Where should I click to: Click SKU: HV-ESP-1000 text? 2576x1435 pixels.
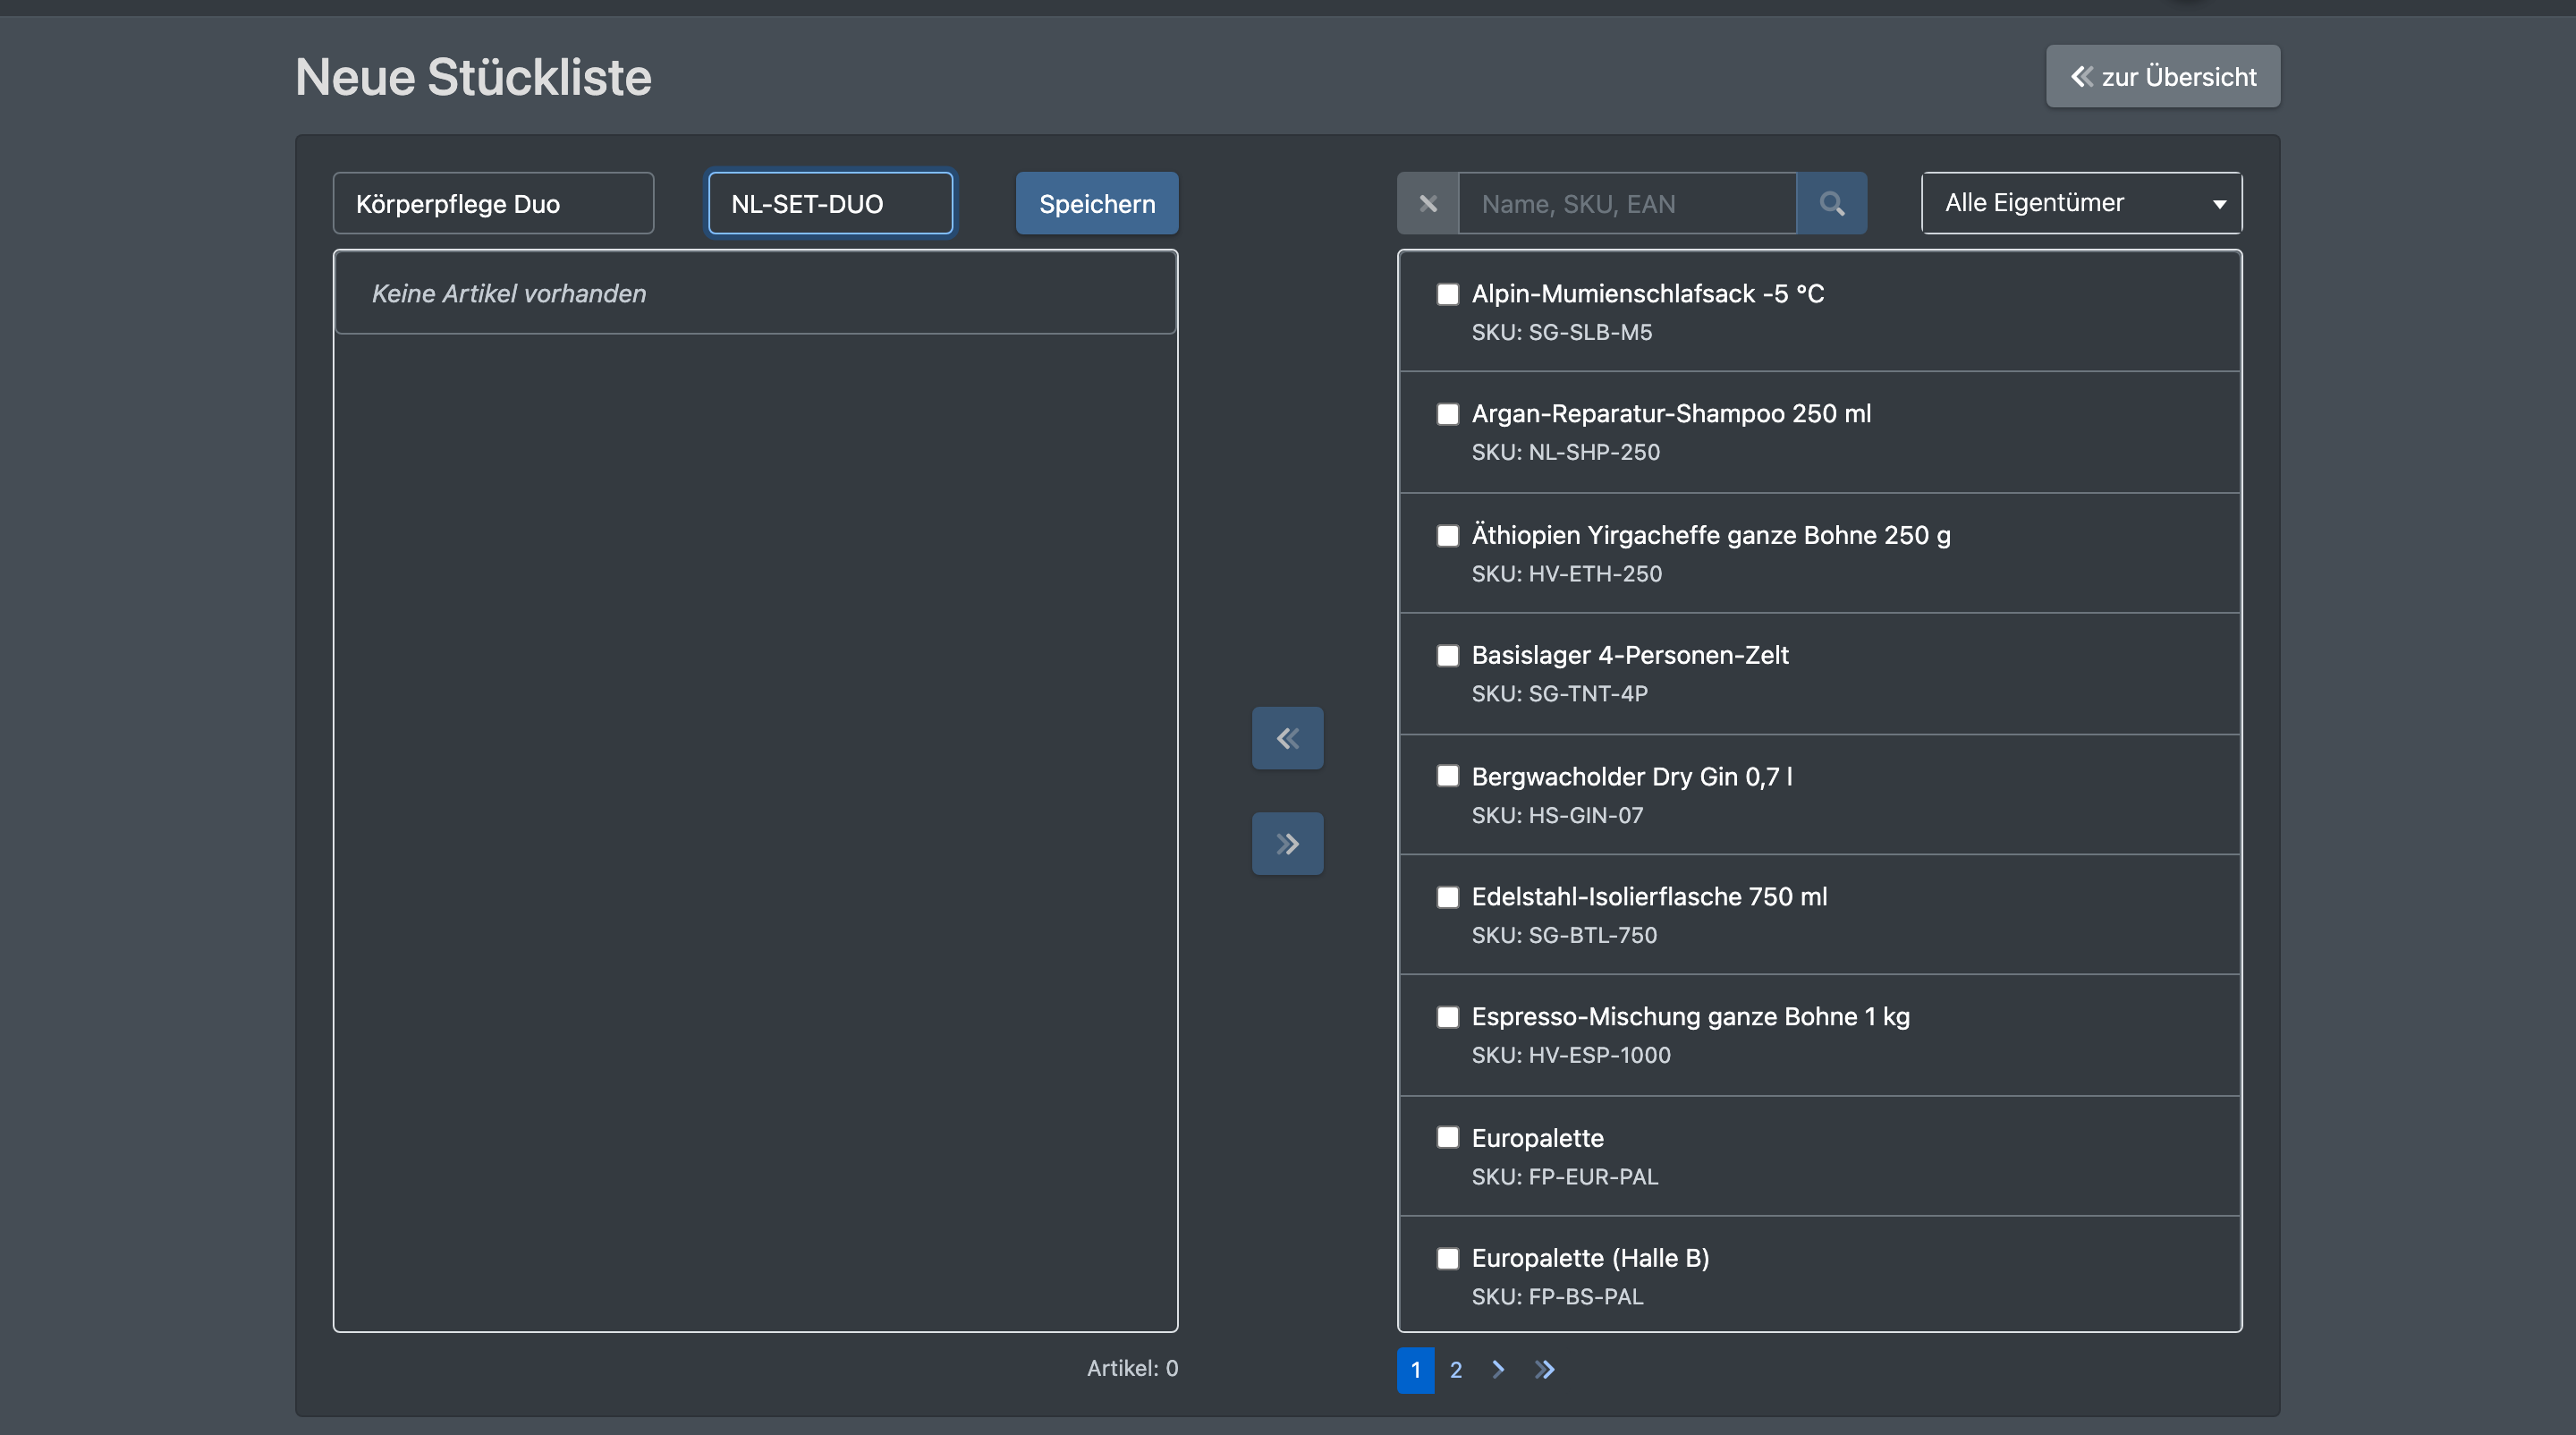[x=1570, y=1055]
